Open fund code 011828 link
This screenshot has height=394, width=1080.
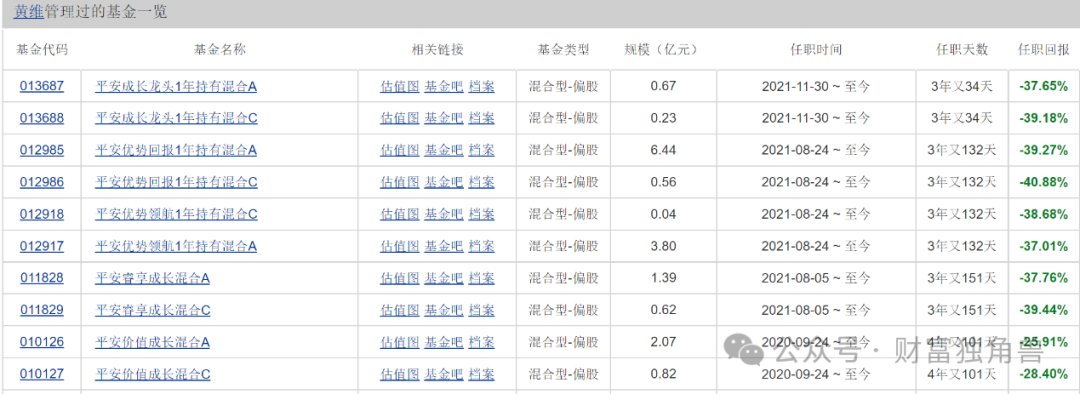click(41, 278)
